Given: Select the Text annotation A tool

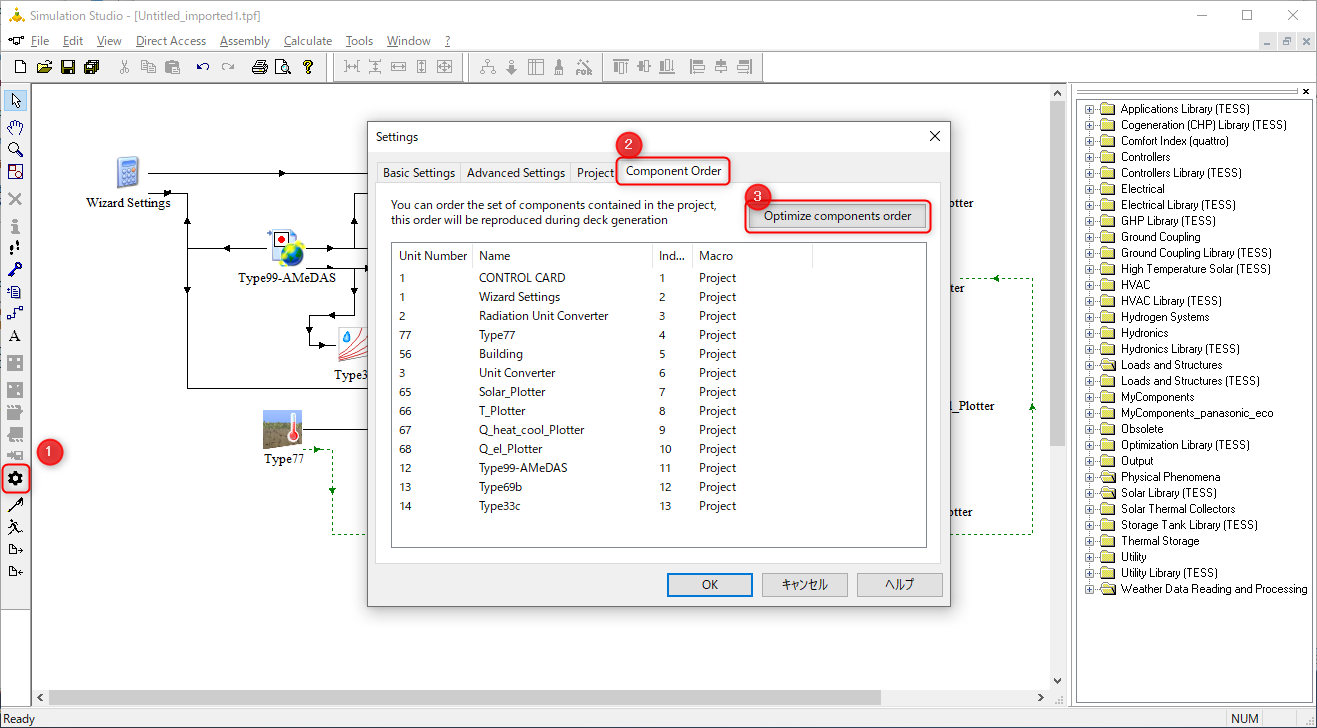Looking at the screenshot, I should (15, 336).
